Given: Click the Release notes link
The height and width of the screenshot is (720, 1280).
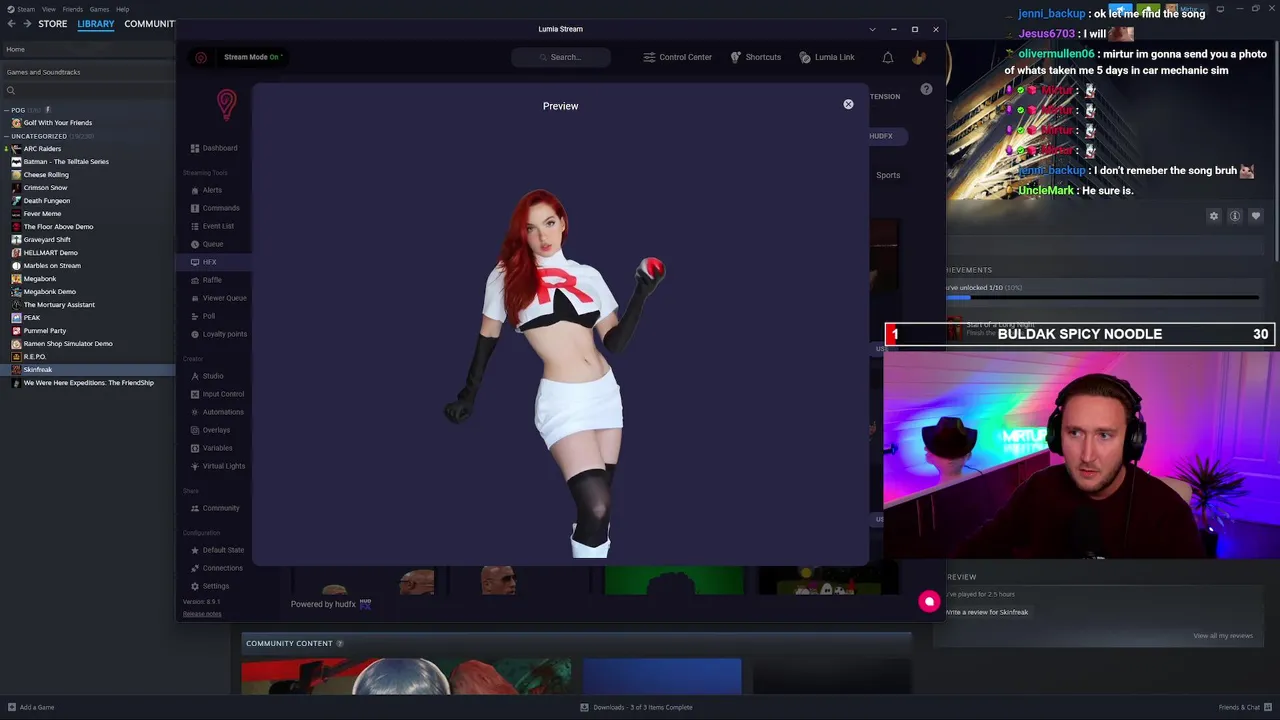Looking at the screenshot, I should [202, 614].
